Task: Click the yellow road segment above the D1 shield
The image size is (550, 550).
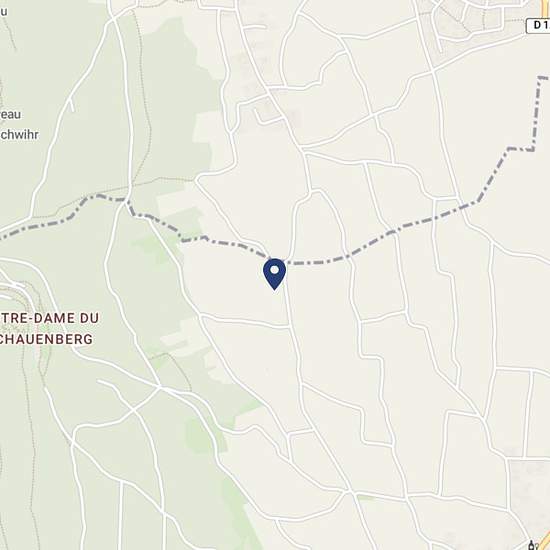Action: click(546, 9)
